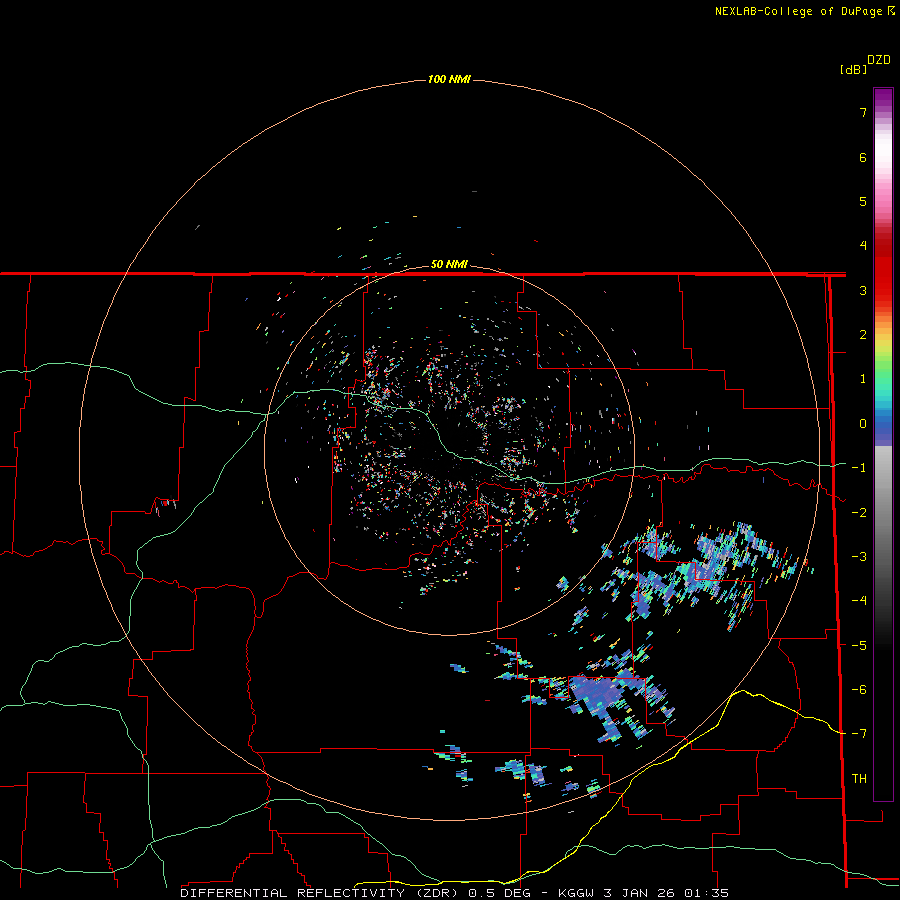This screenshot has width=900, height=900.
Task: Click the 2 dB value on the scale
Action: [x=863, y=335]
